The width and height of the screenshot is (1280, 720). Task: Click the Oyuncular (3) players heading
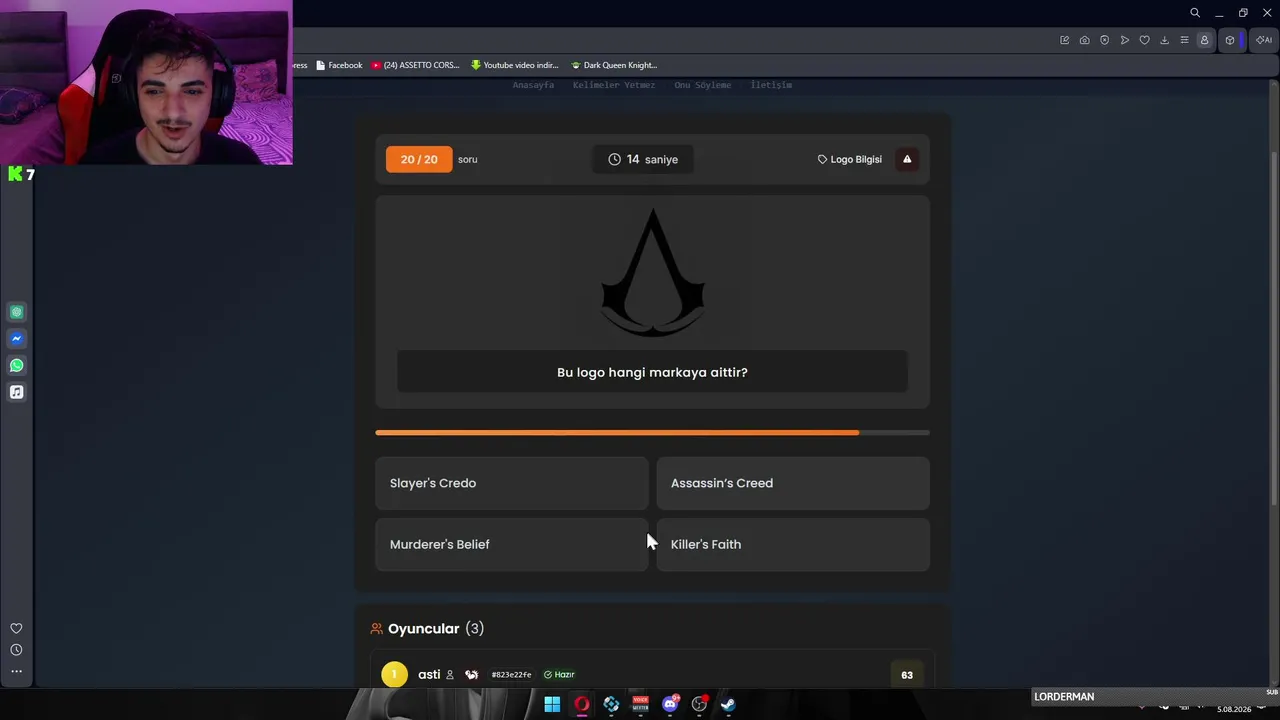coord(436,628)
